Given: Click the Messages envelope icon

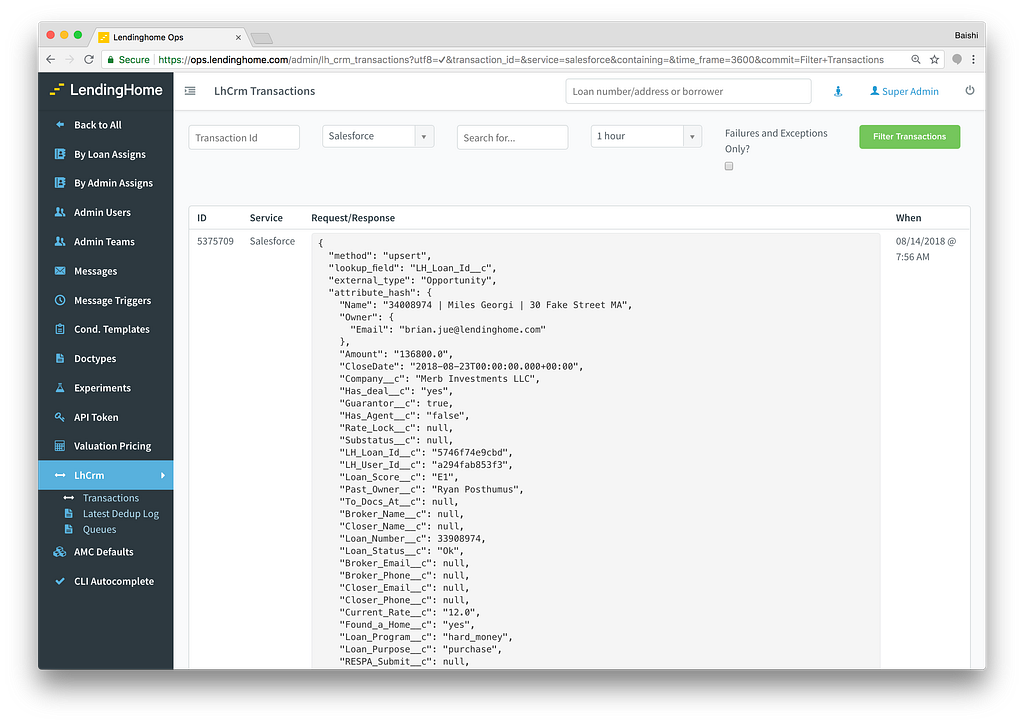Looking at the screenshot, I should pos(60,270).
